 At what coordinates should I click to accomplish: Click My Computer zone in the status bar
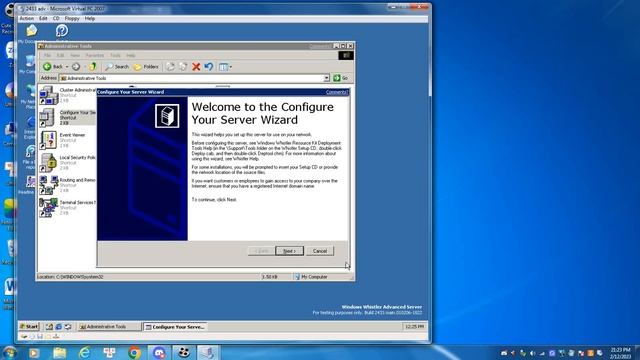coord(311,277)
